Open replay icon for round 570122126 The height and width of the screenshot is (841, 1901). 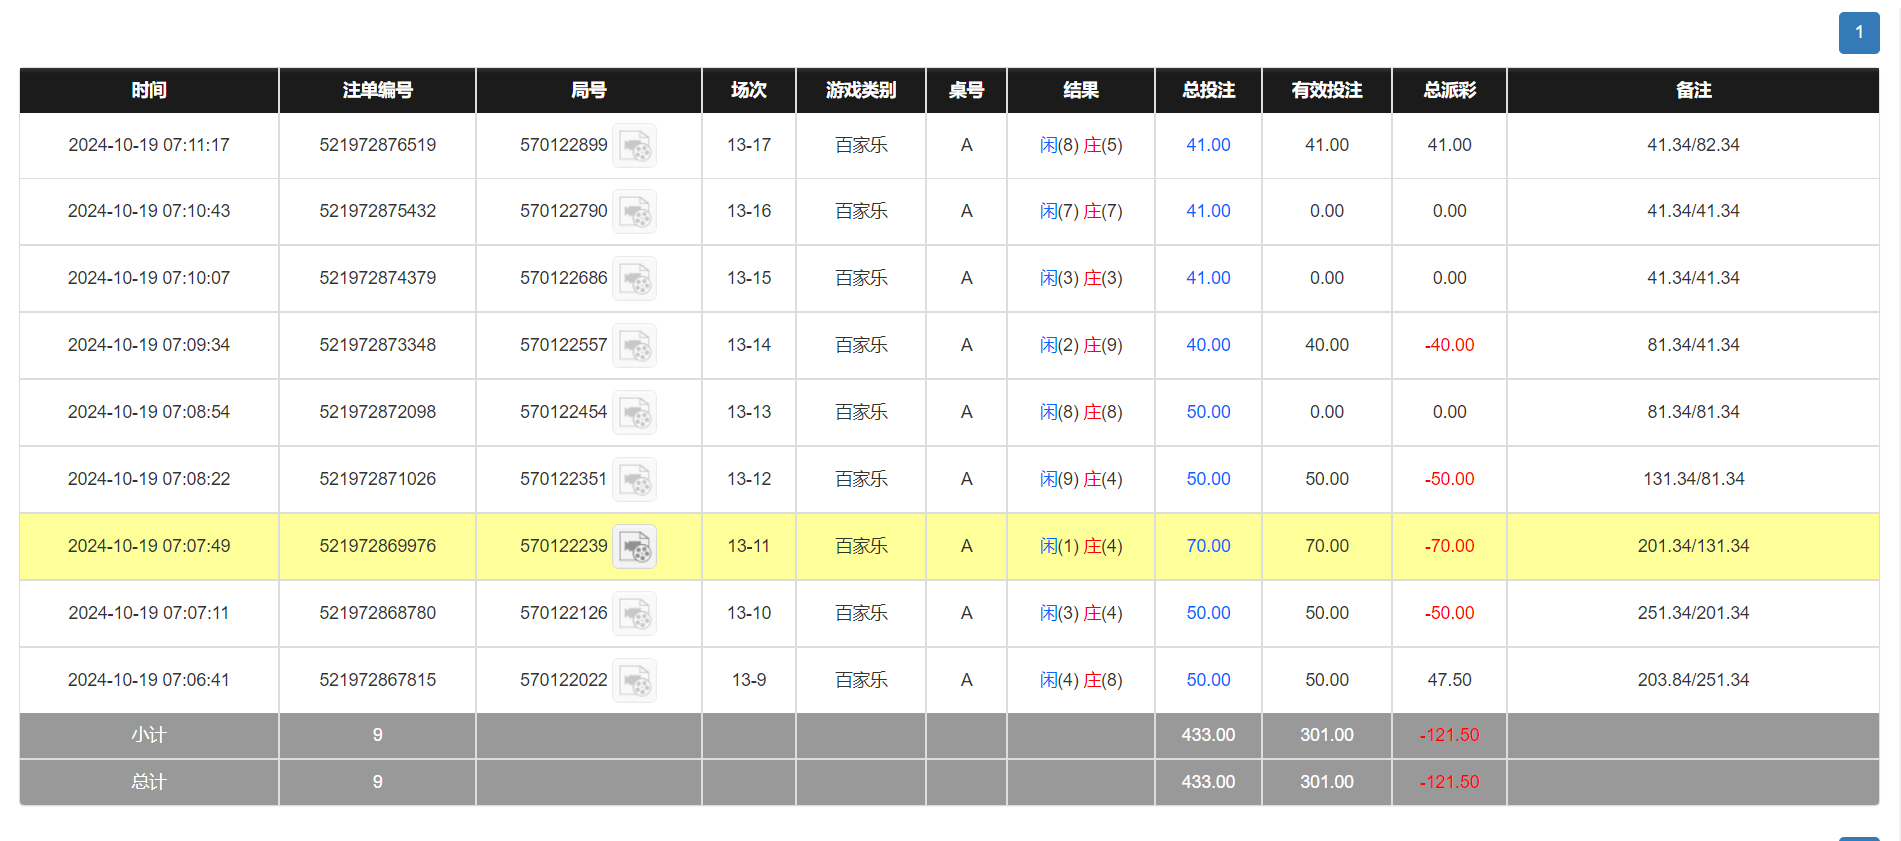click(634, 614)
